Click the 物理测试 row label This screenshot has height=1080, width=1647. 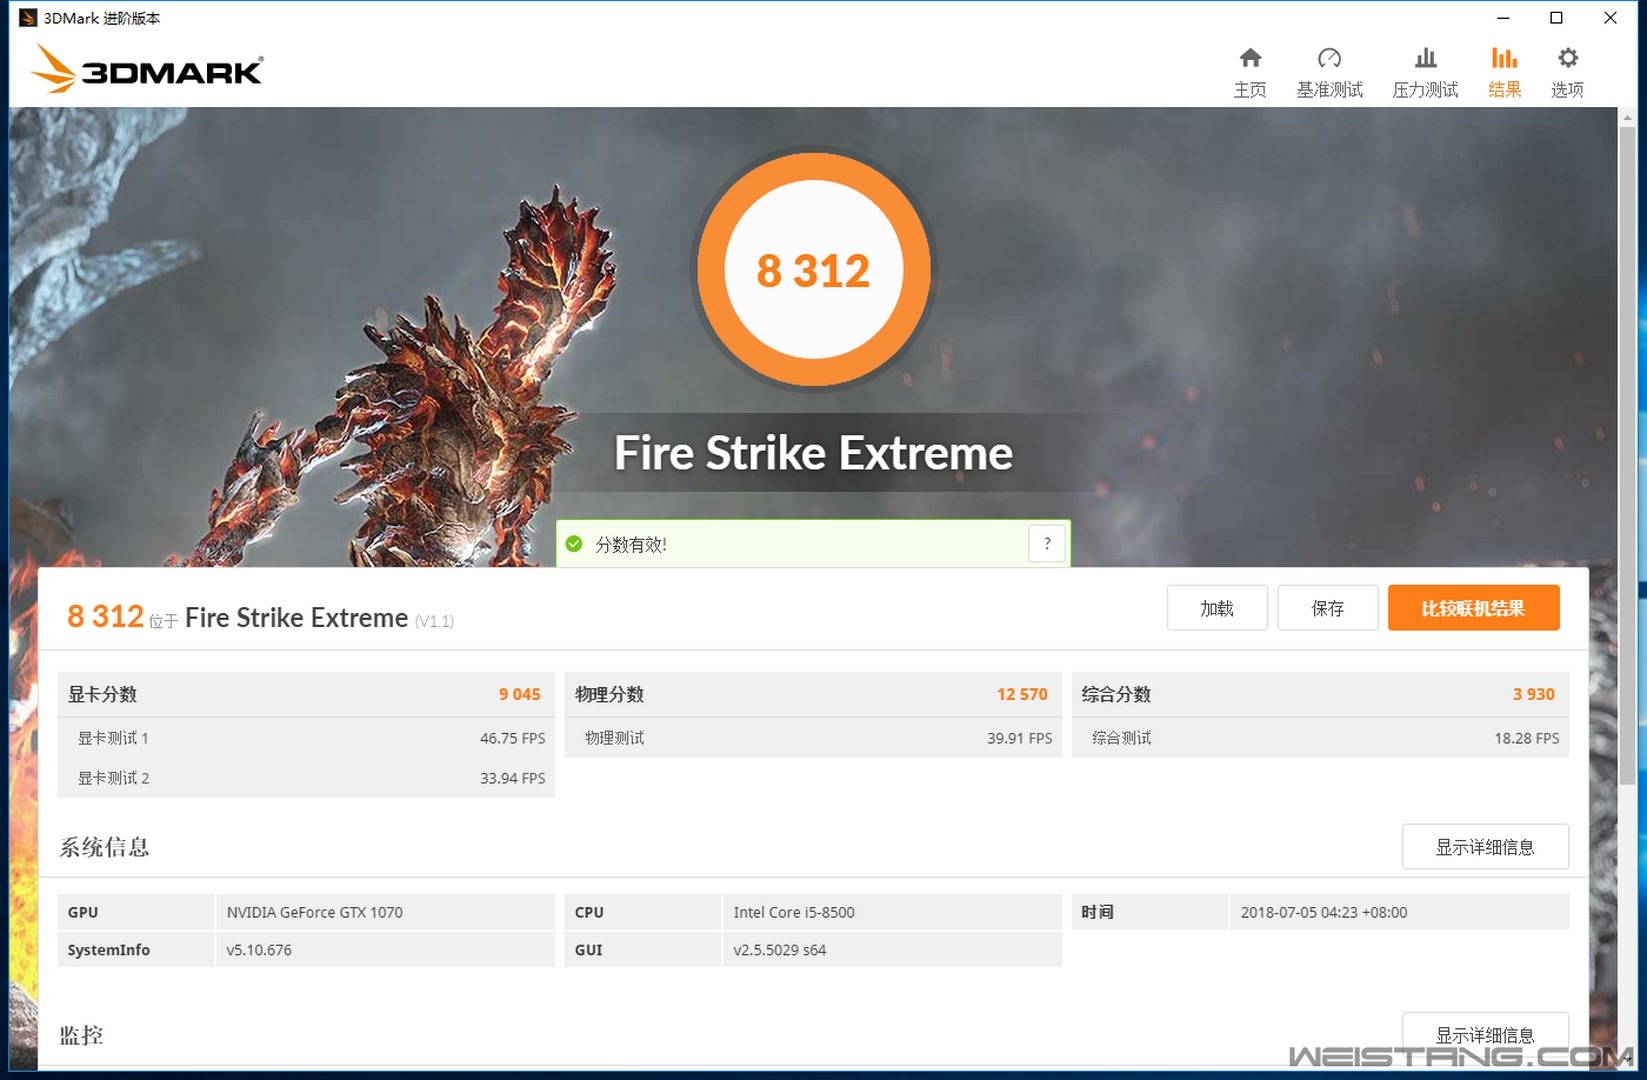(x=614, y=738)
